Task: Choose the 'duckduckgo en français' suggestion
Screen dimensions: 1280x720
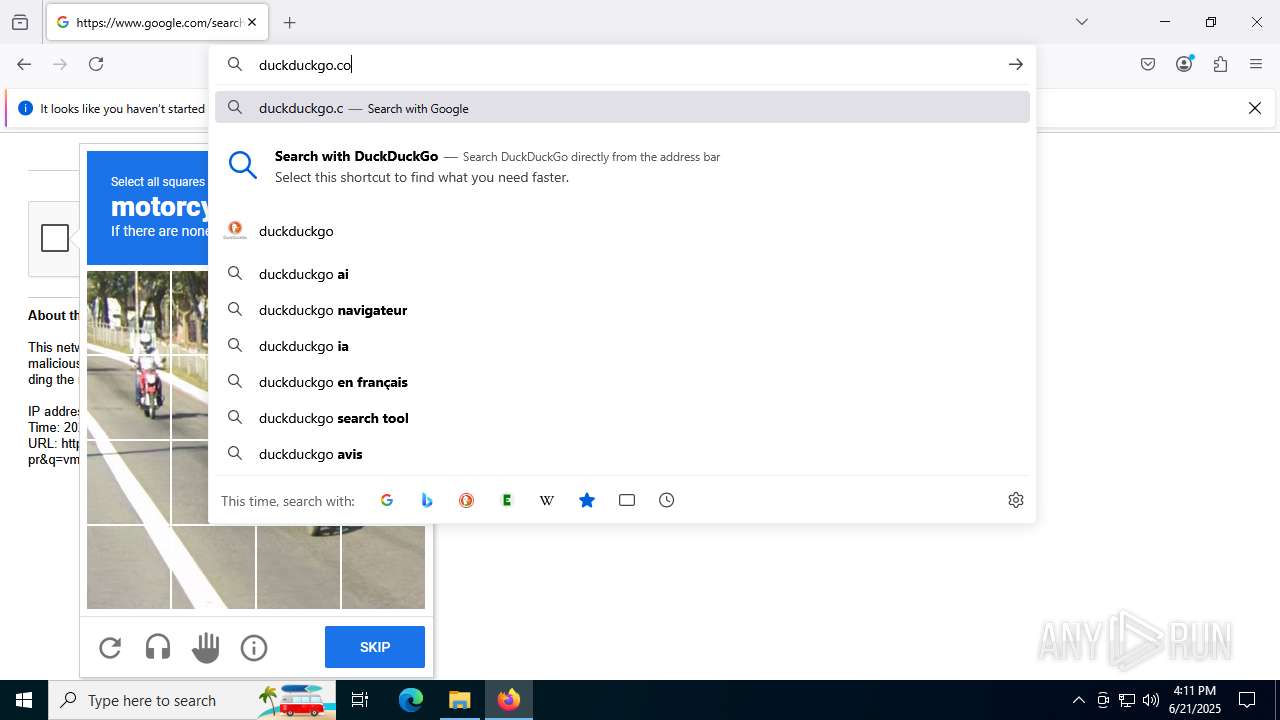Action: [x=622, y=382]
